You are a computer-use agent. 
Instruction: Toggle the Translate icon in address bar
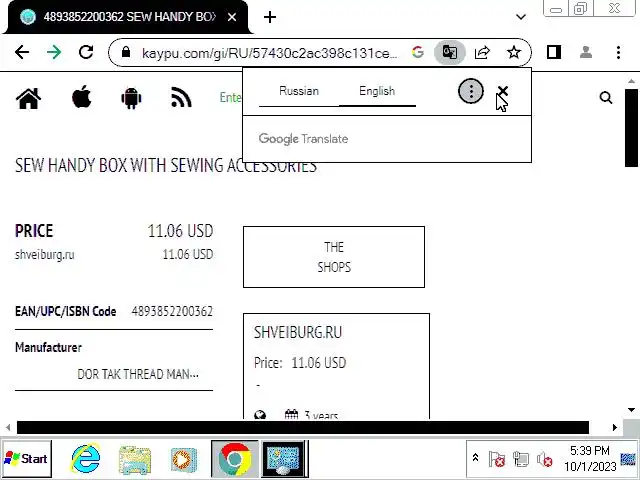click(449, 52)
